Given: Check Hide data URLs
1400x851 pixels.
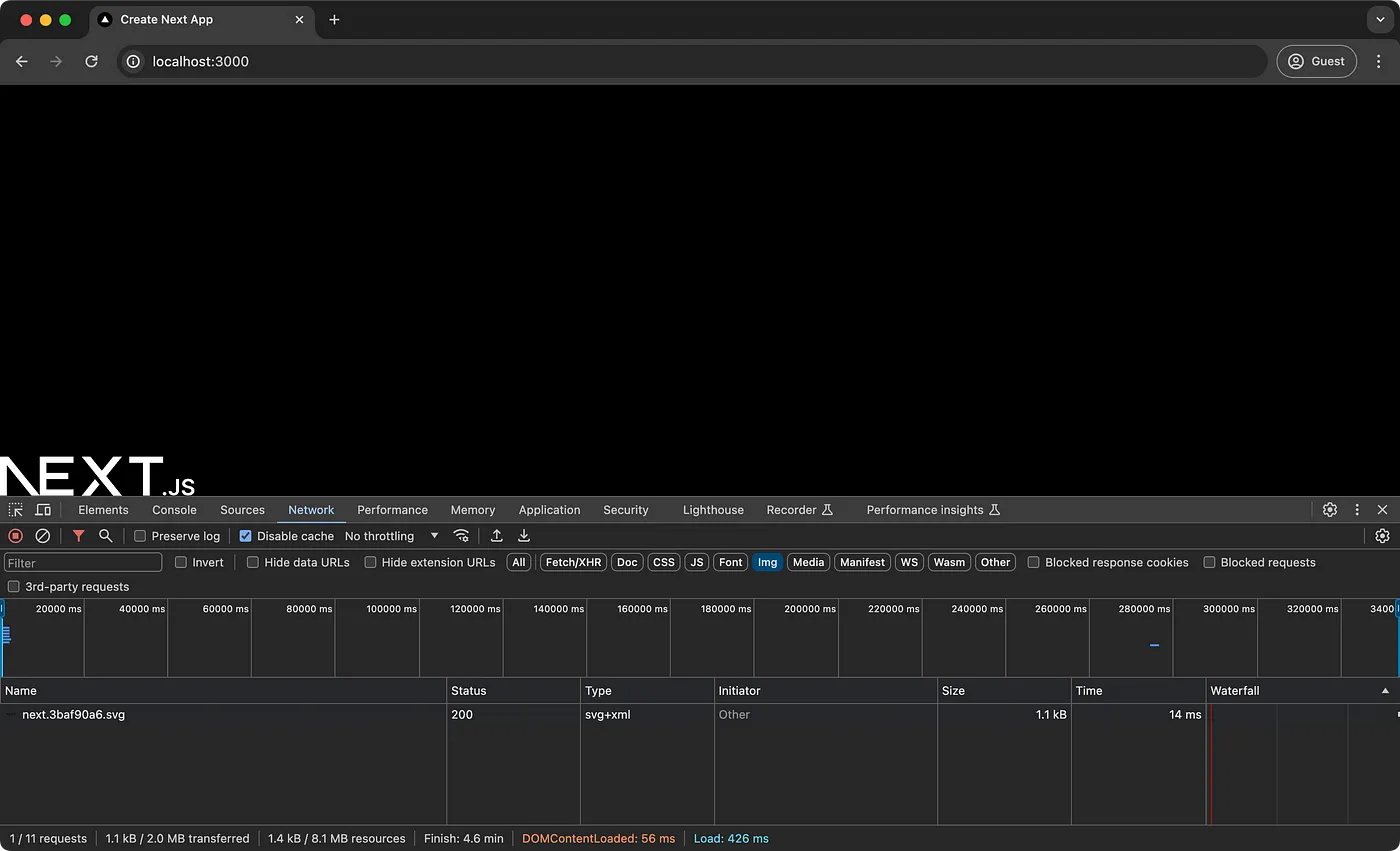Looking at the screenshot, I should (252, 562).
